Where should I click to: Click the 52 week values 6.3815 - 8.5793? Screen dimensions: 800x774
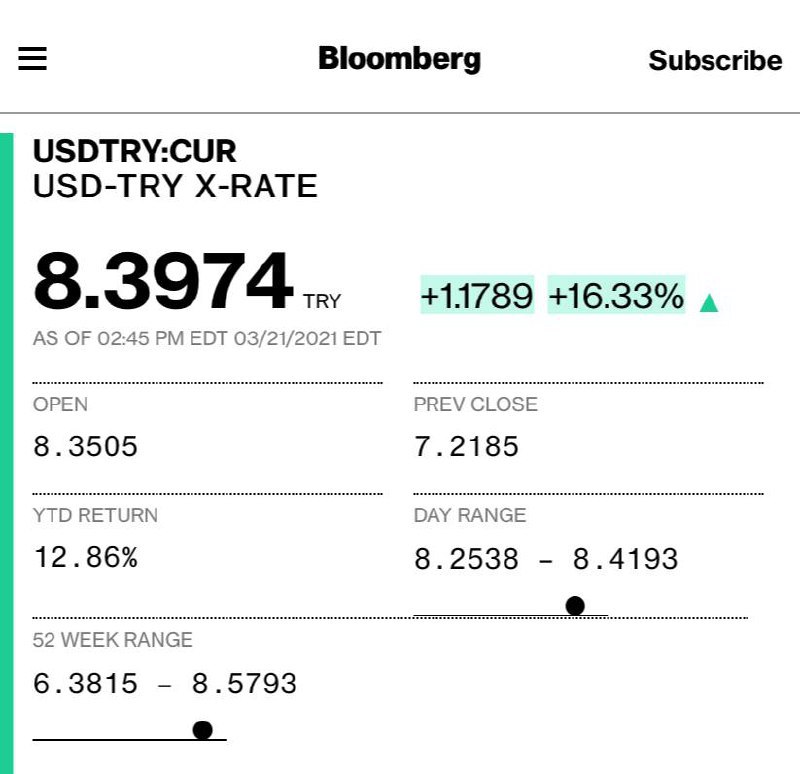point(165,683)
